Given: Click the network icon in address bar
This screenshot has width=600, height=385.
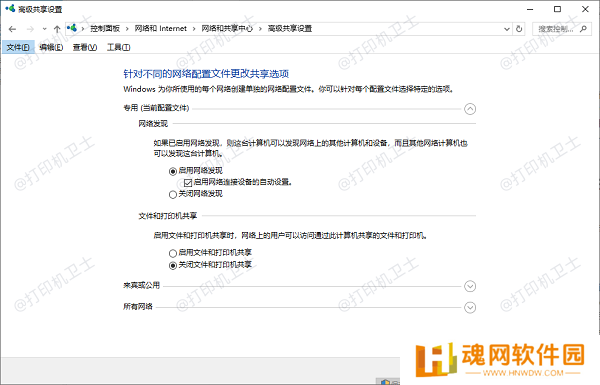Looking at the screenshot, I should click(72, 28).
